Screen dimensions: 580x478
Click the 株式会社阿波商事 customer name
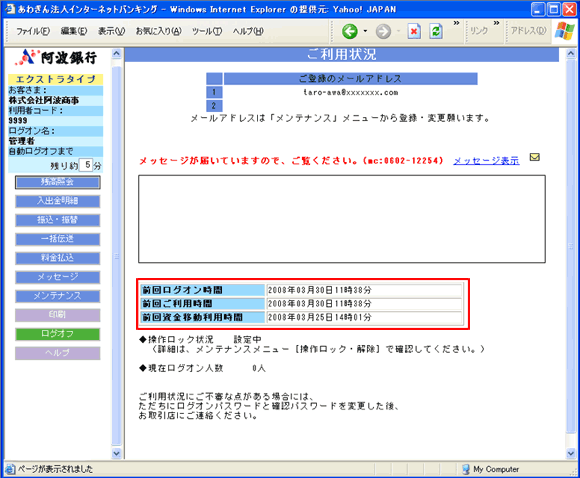(43, 100)
